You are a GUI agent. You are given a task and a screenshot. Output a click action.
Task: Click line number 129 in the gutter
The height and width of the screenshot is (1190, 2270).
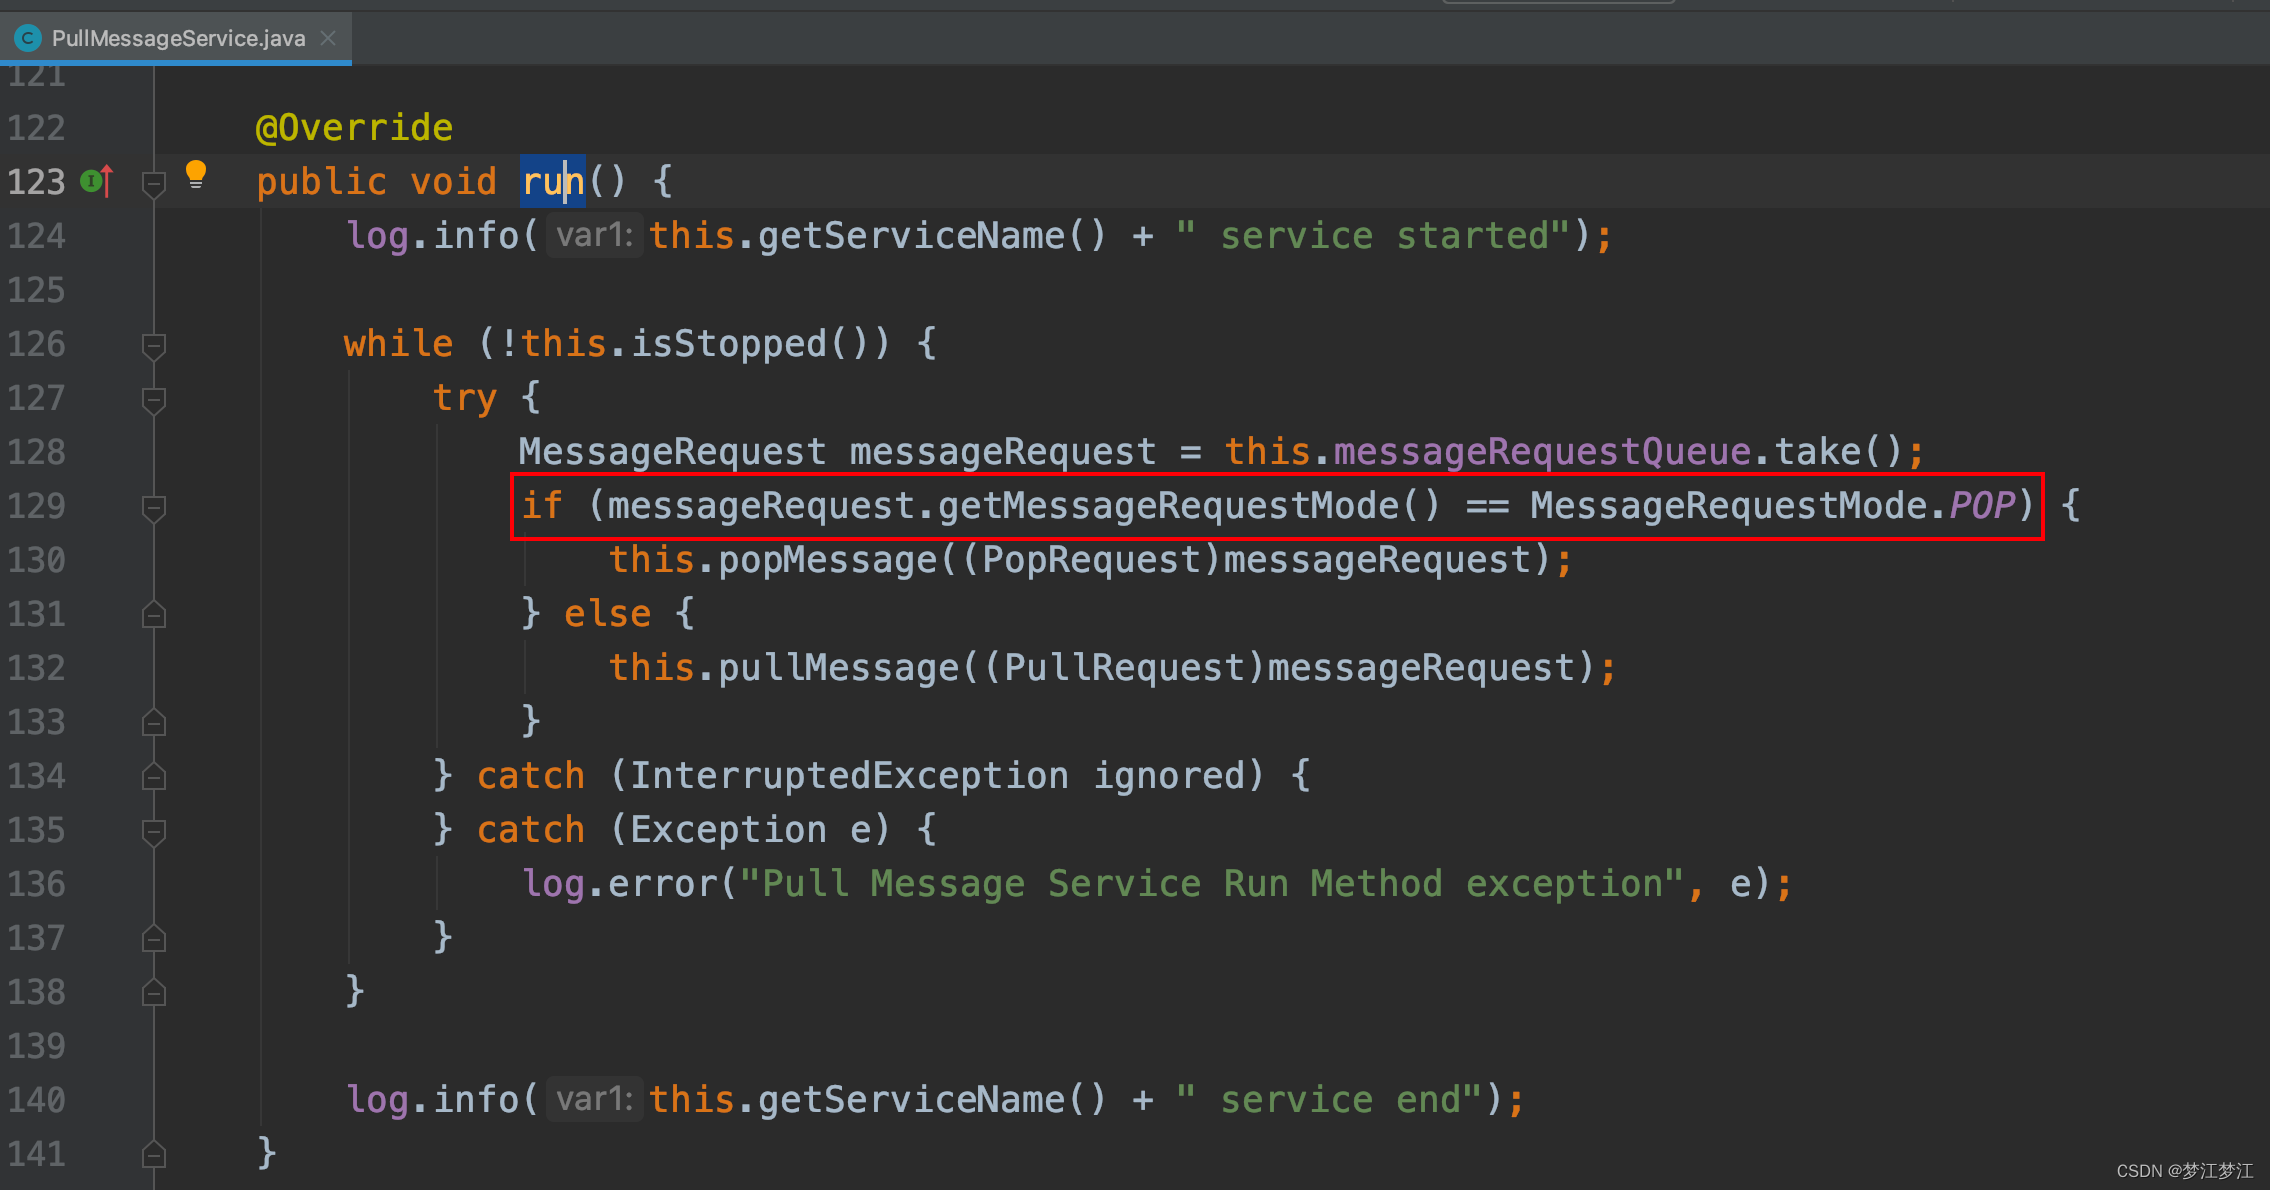[36, 506]
